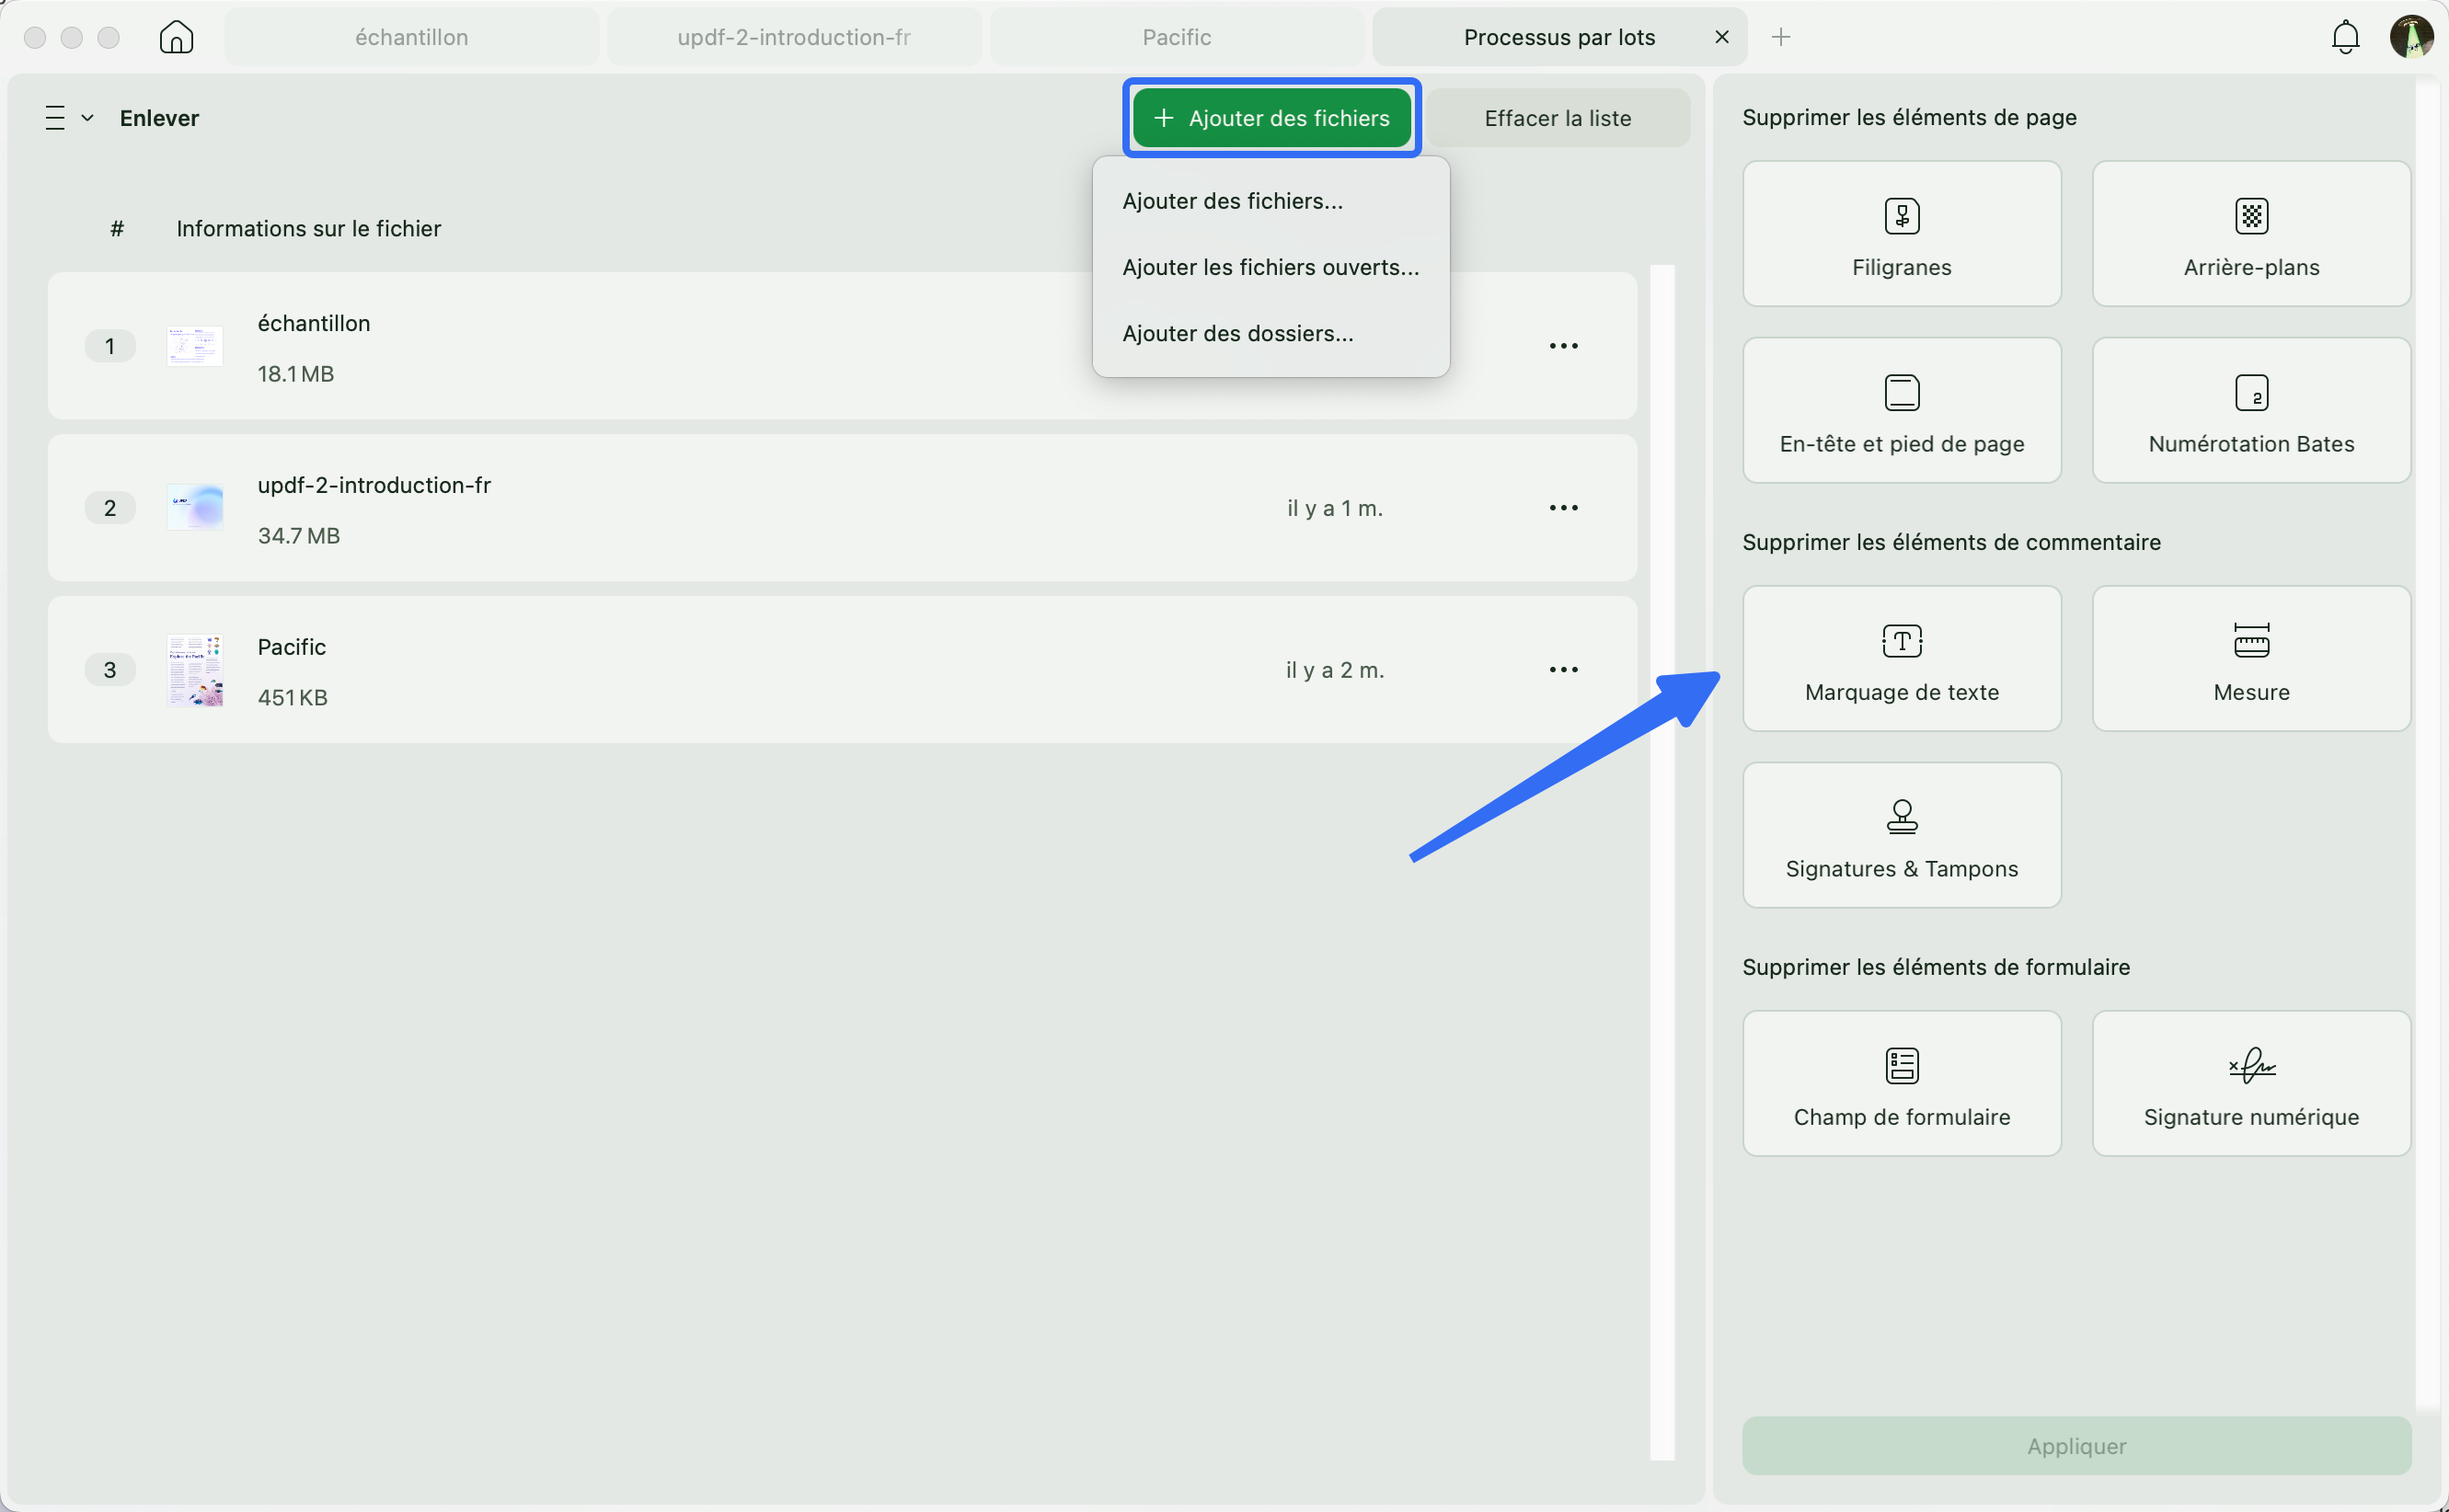Screen dimensions: 2449x1512
Task: Switch to the Pacific tab
Action: 1176,37
